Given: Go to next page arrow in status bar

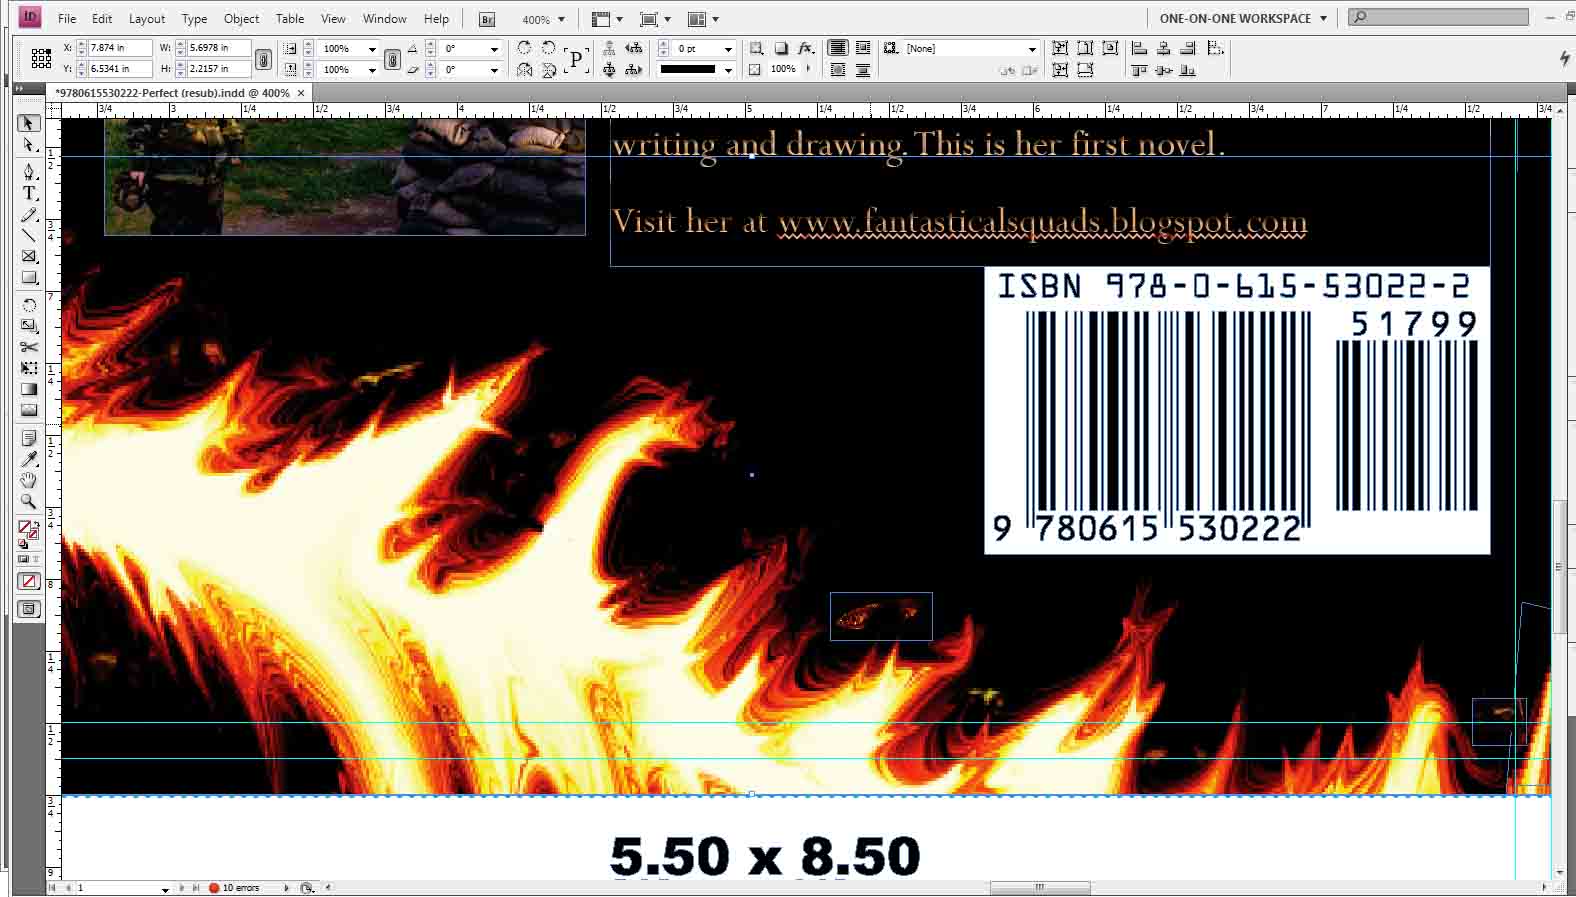Looking at the screenshot, I should click(x=182, y=887).
